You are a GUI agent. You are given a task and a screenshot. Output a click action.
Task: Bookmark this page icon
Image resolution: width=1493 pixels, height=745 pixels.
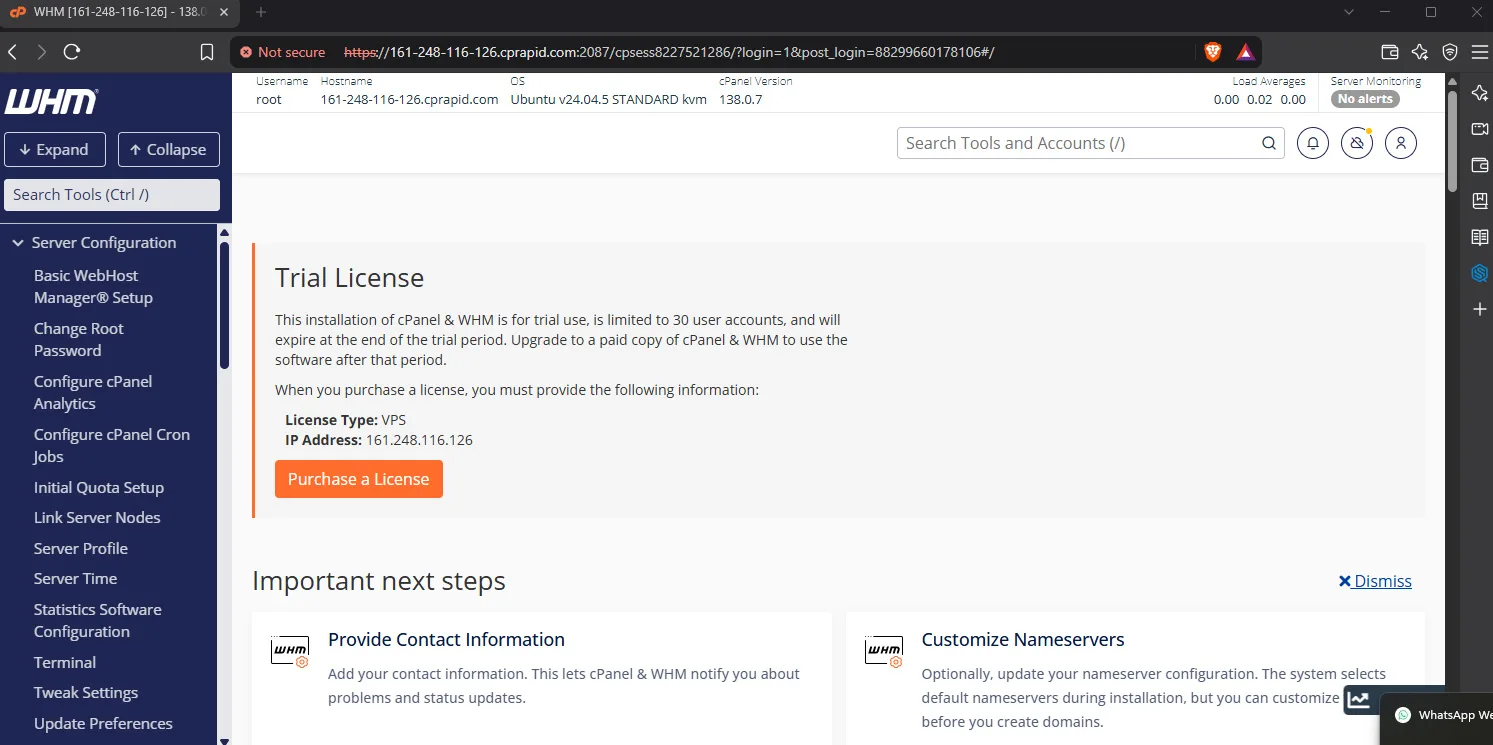click(207, 52)
